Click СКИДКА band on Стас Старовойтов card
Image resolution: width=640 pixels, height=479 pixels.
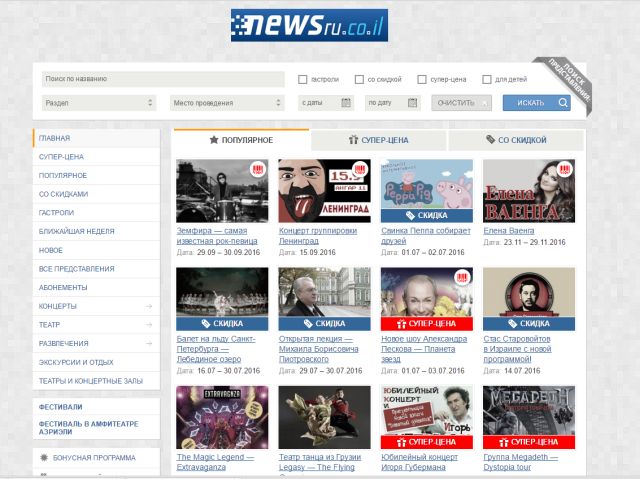529,324
